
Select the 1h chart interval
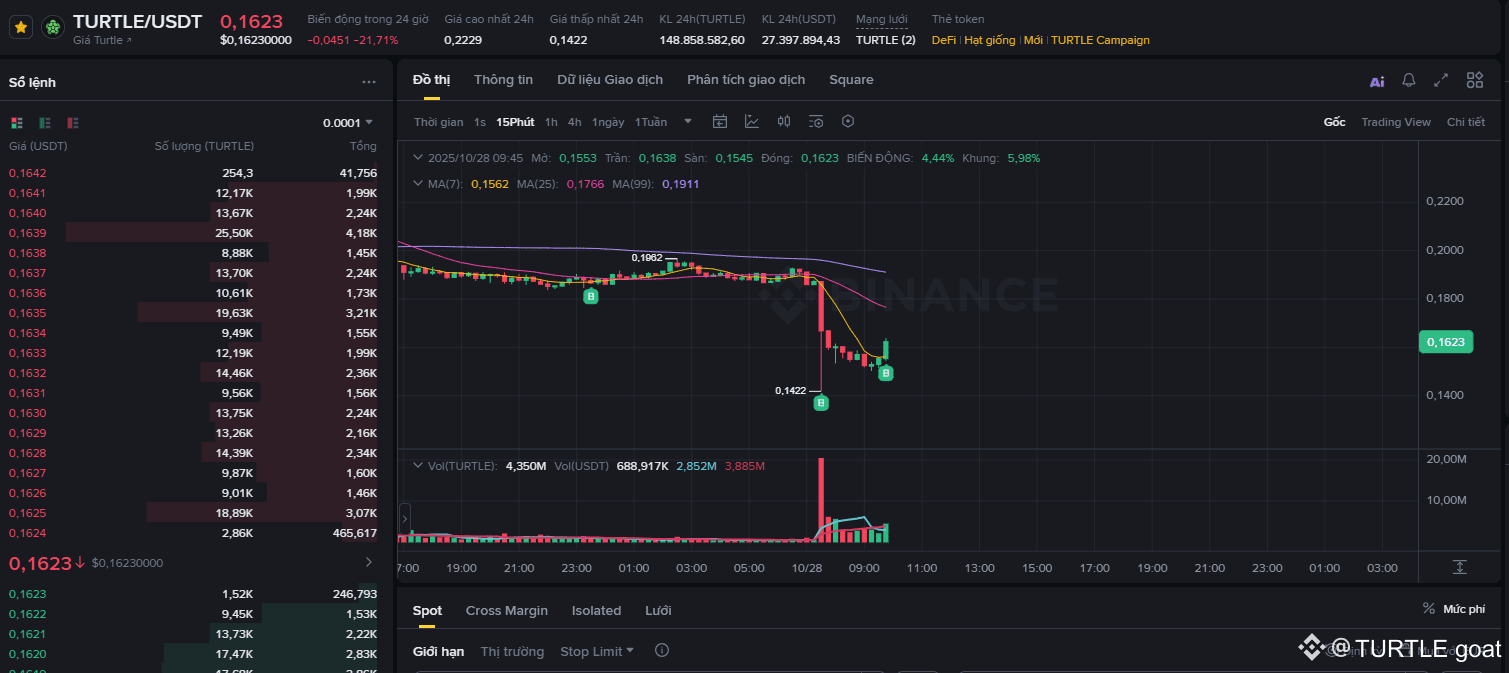click(x=551, y=122)
